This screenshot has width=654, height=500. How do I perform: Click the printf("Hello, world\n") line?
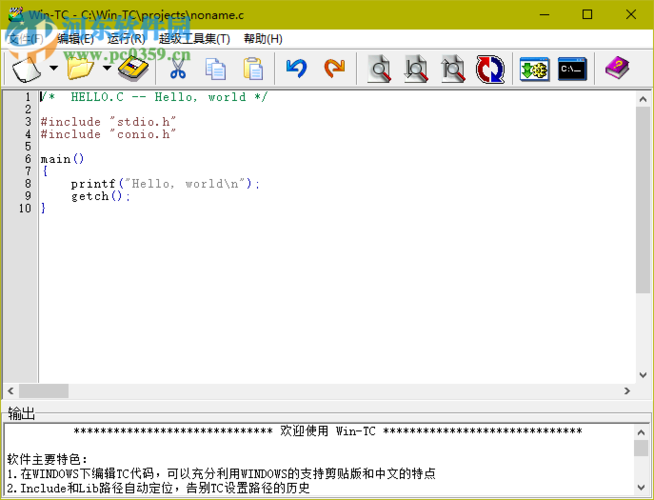point(165,184)
